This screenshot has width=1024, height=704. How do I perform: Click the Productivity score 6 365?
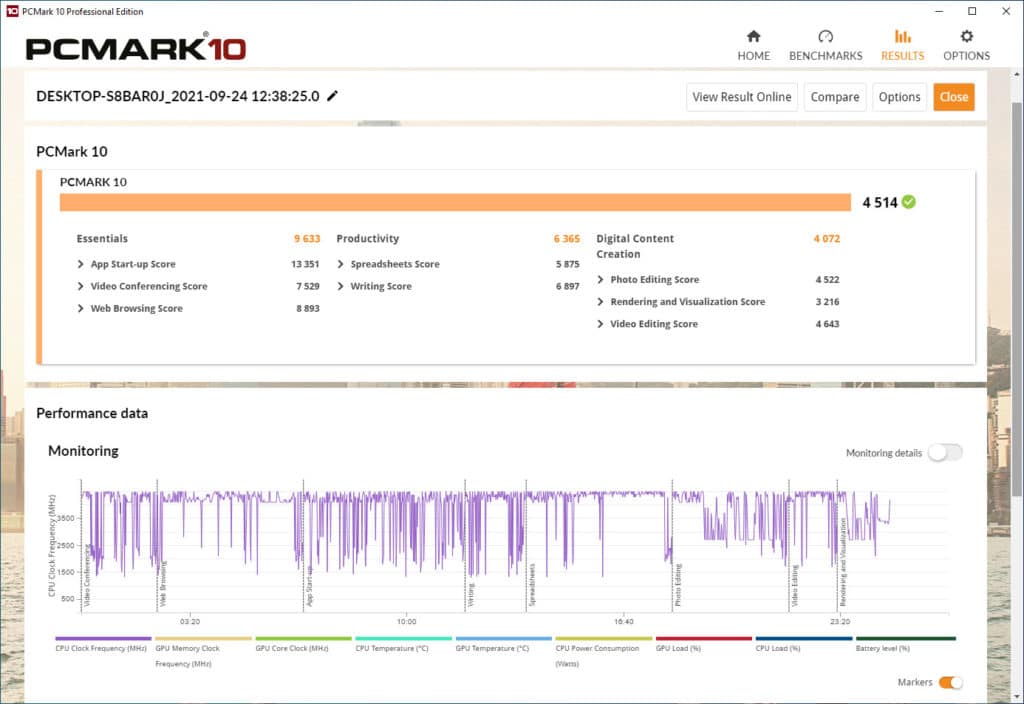tap(567, 238)
